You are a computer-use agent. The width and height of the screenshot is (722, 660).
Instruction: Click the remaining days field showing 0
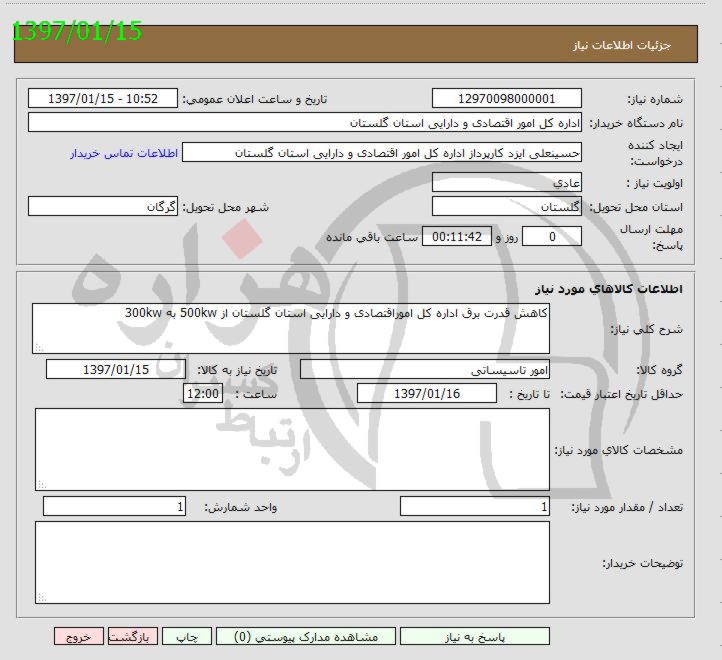[x=552, y=236]
